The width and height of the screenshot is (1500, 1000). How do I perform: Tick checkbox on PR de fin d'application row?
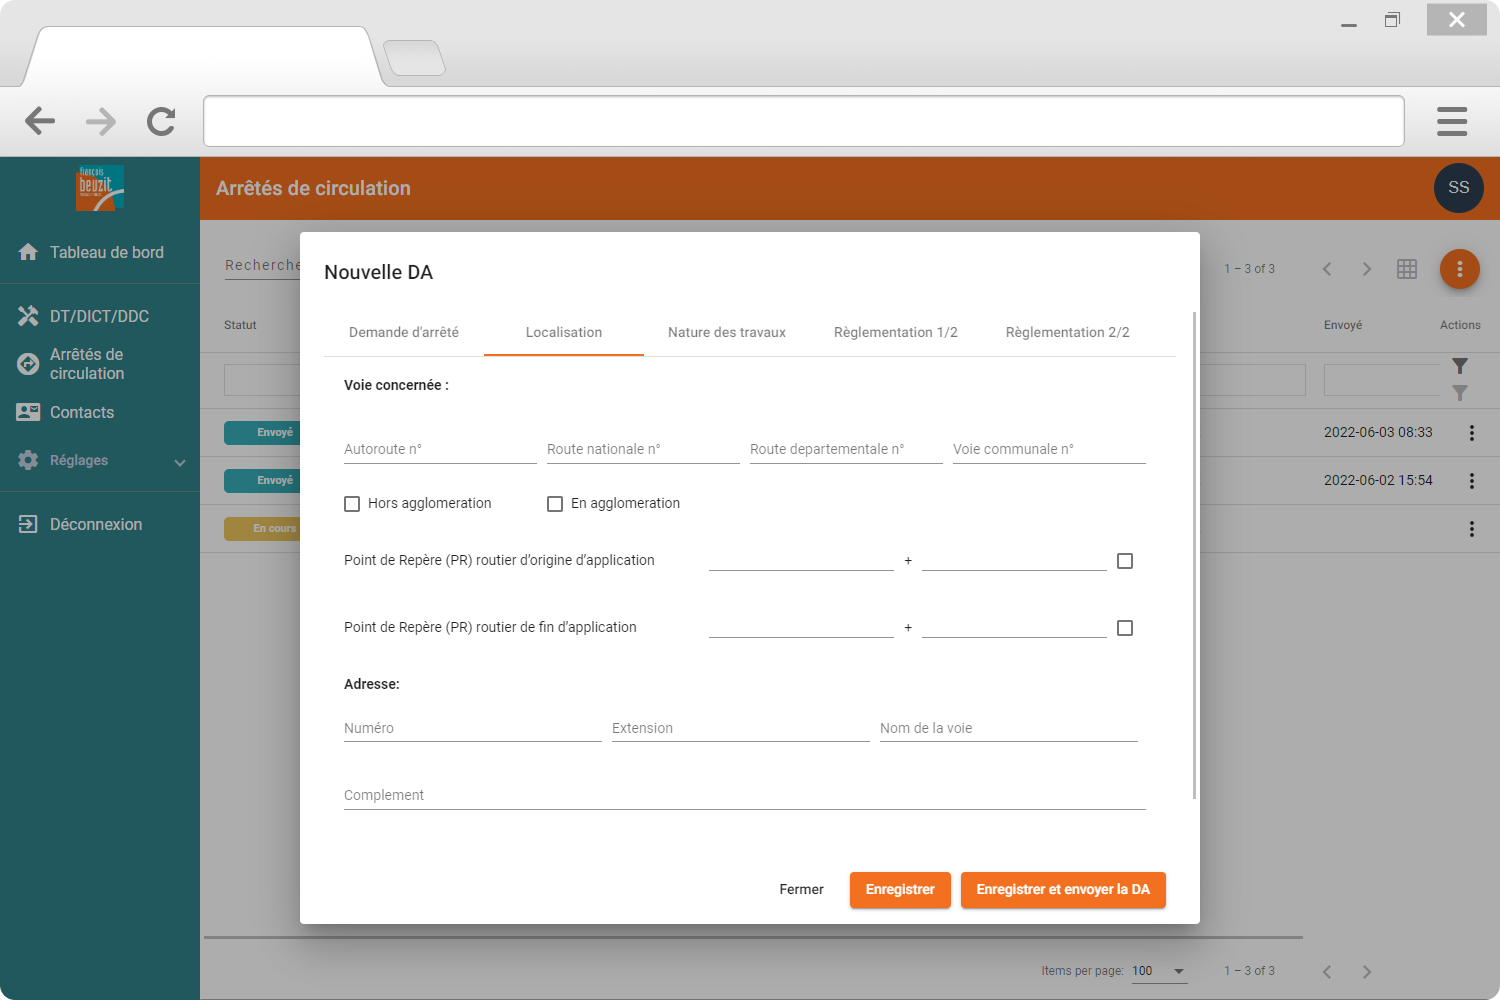coord(1125,628)
